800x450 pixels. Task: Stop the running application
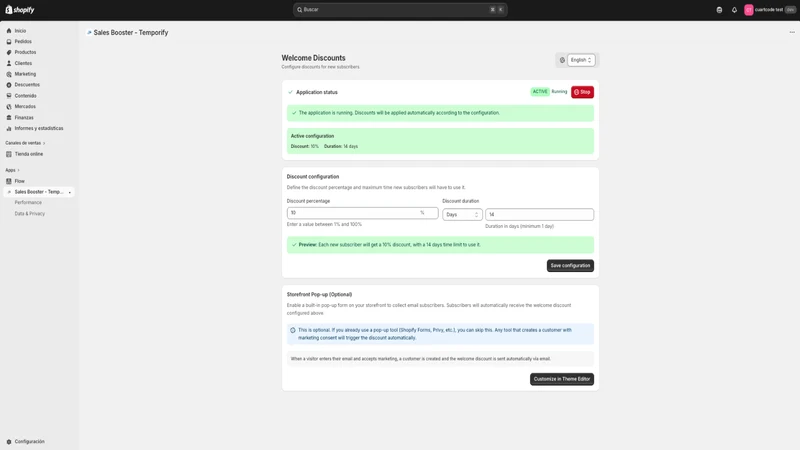pos(582,92)
